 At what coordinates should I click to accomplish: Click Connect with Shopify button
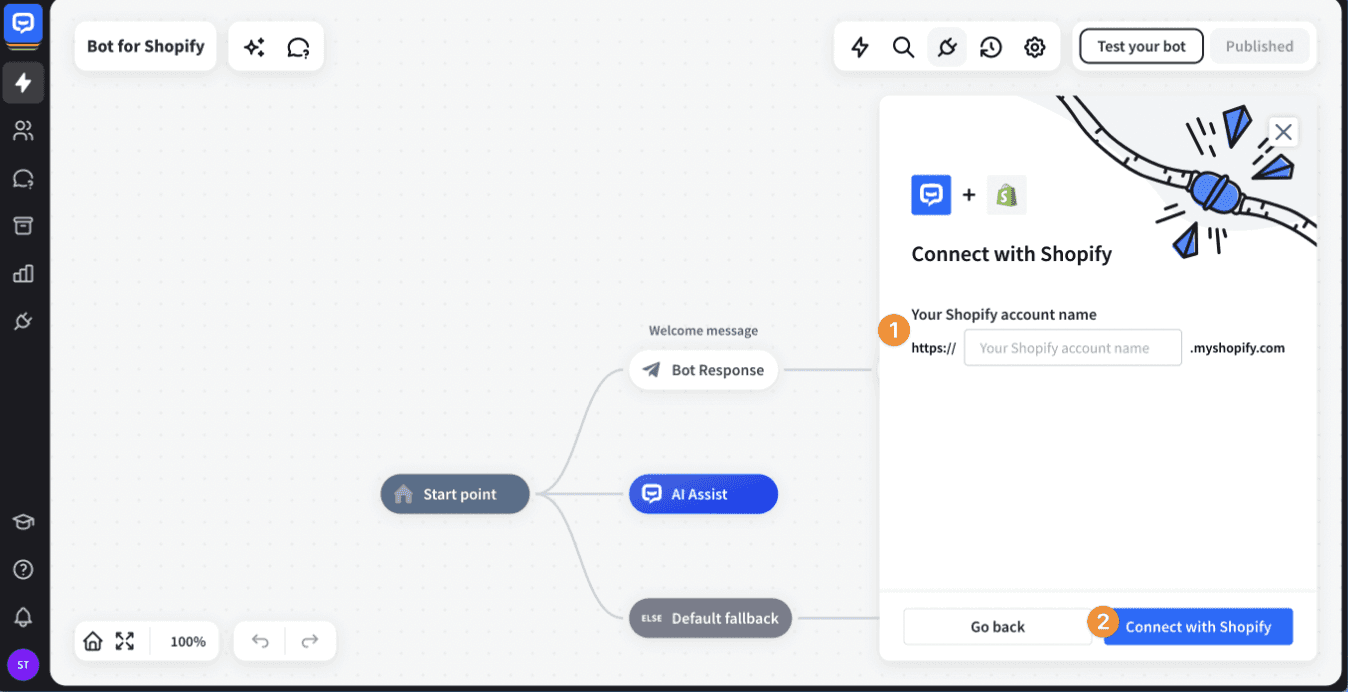coord(1198,626)
